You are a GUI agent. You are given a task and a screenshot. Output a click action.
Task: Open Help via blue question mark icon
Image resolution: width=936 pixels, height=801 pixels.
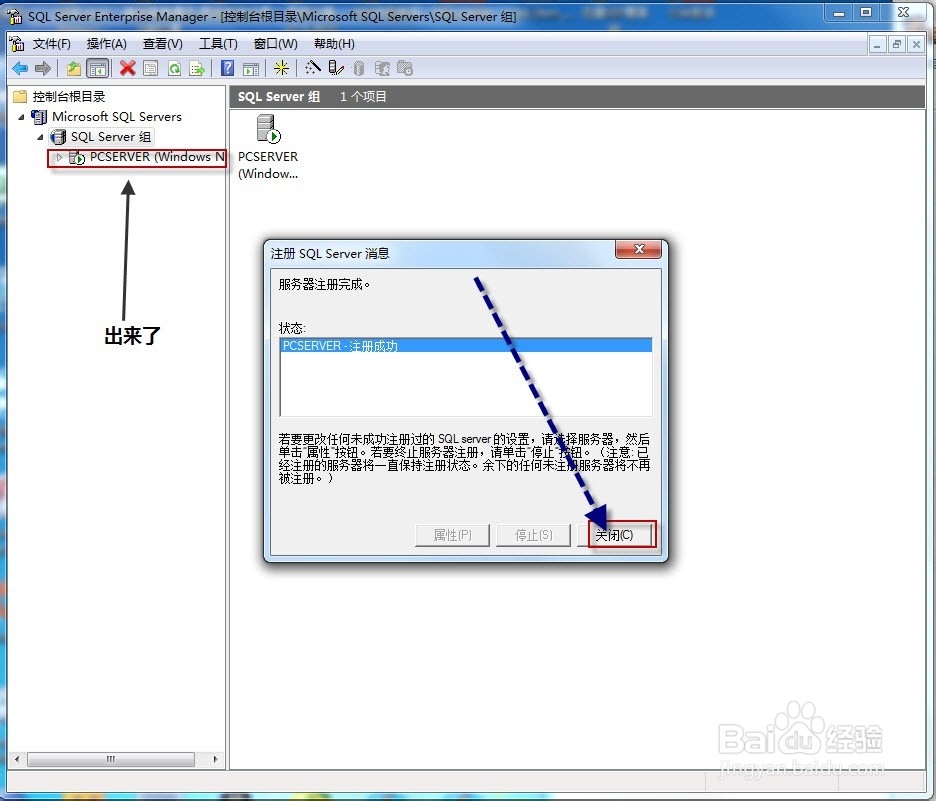[227, 69]
